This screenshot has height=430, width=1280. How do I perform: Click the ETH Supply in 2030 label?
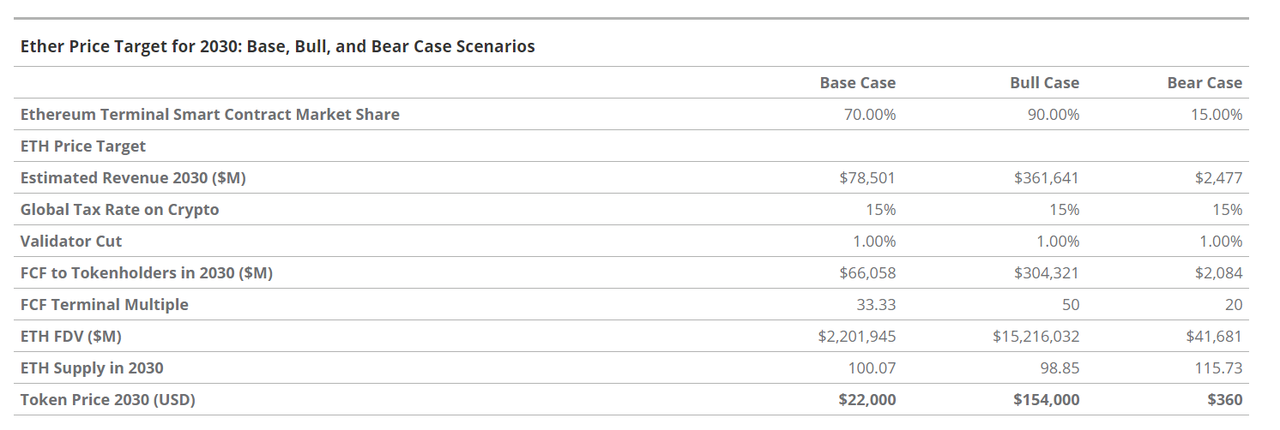[x=92, y=368]
